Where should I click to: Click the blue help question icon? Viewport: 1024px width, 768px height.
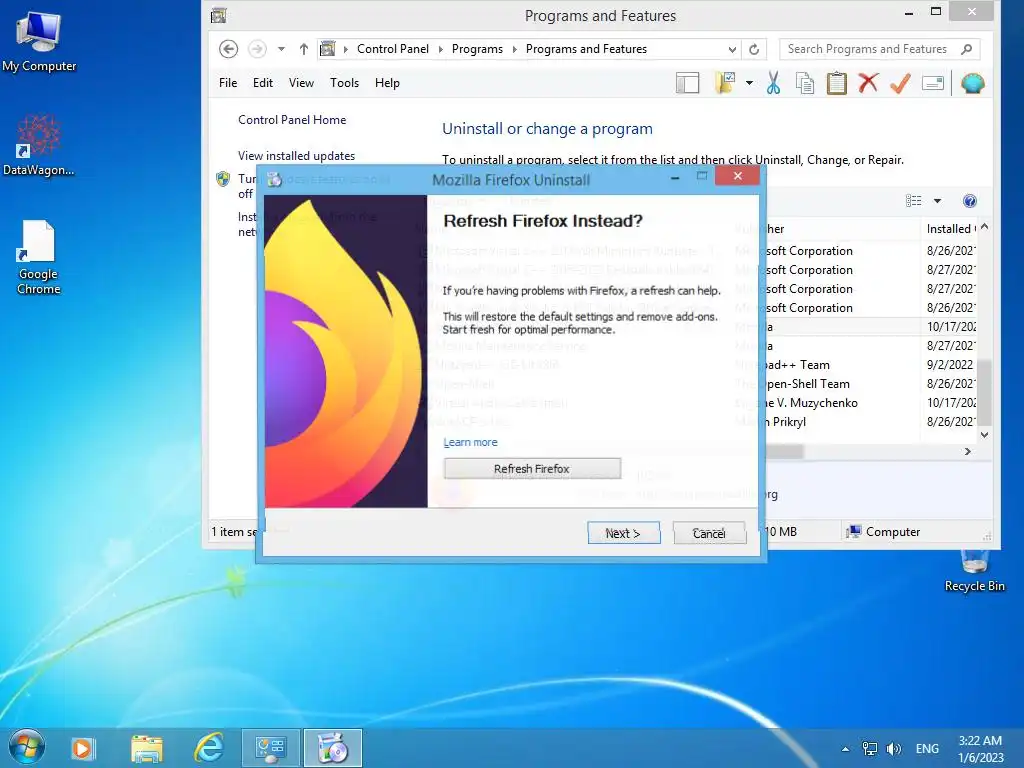click(970, 200)
